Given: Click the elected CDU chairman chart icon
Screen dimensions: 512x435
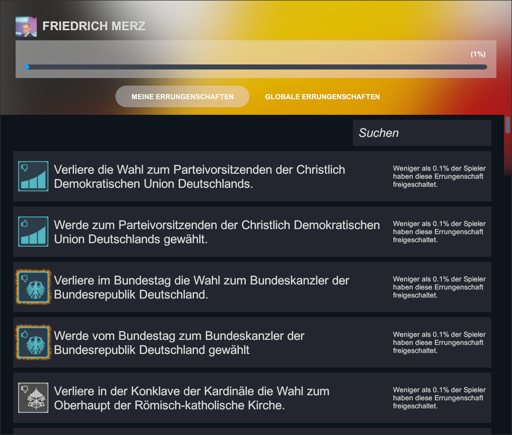Looking at the screenshot, I should coord(33,232).
